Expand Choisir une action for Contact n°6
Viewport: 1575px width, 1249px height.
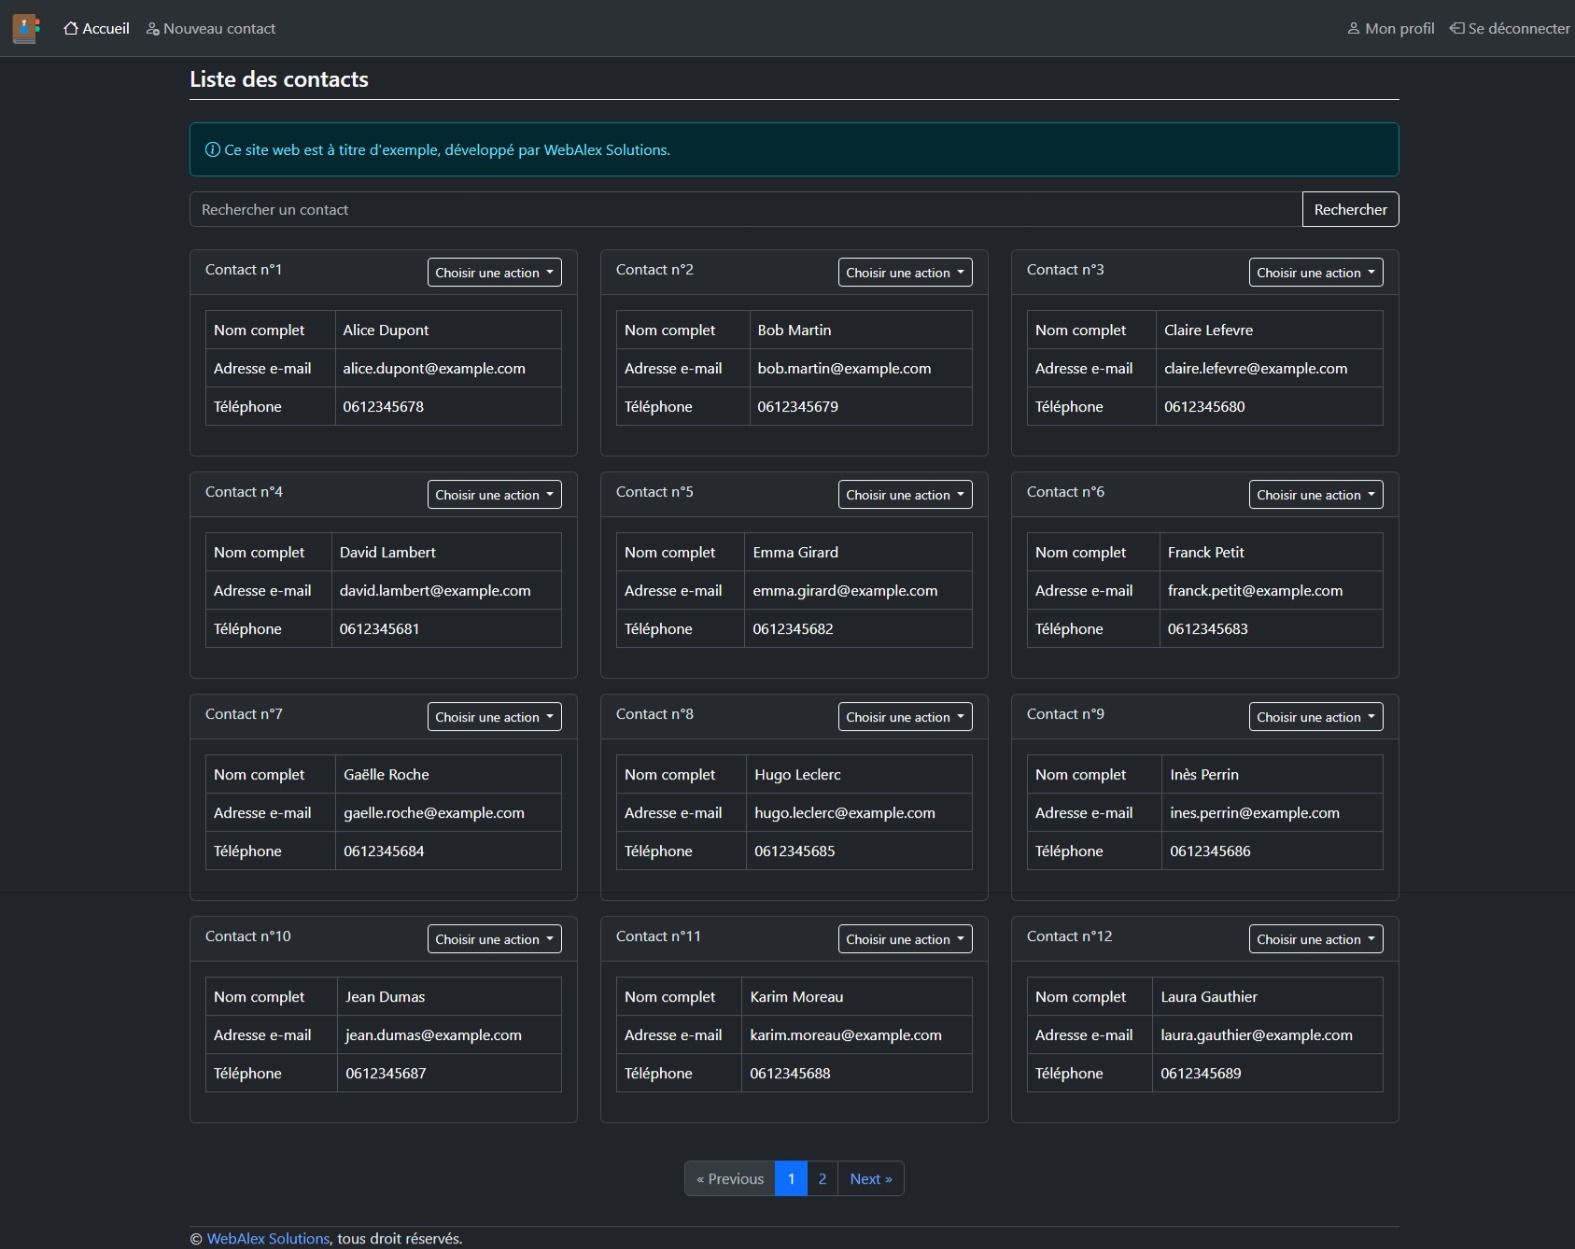pyautogui.click(x=1315, y=495)
